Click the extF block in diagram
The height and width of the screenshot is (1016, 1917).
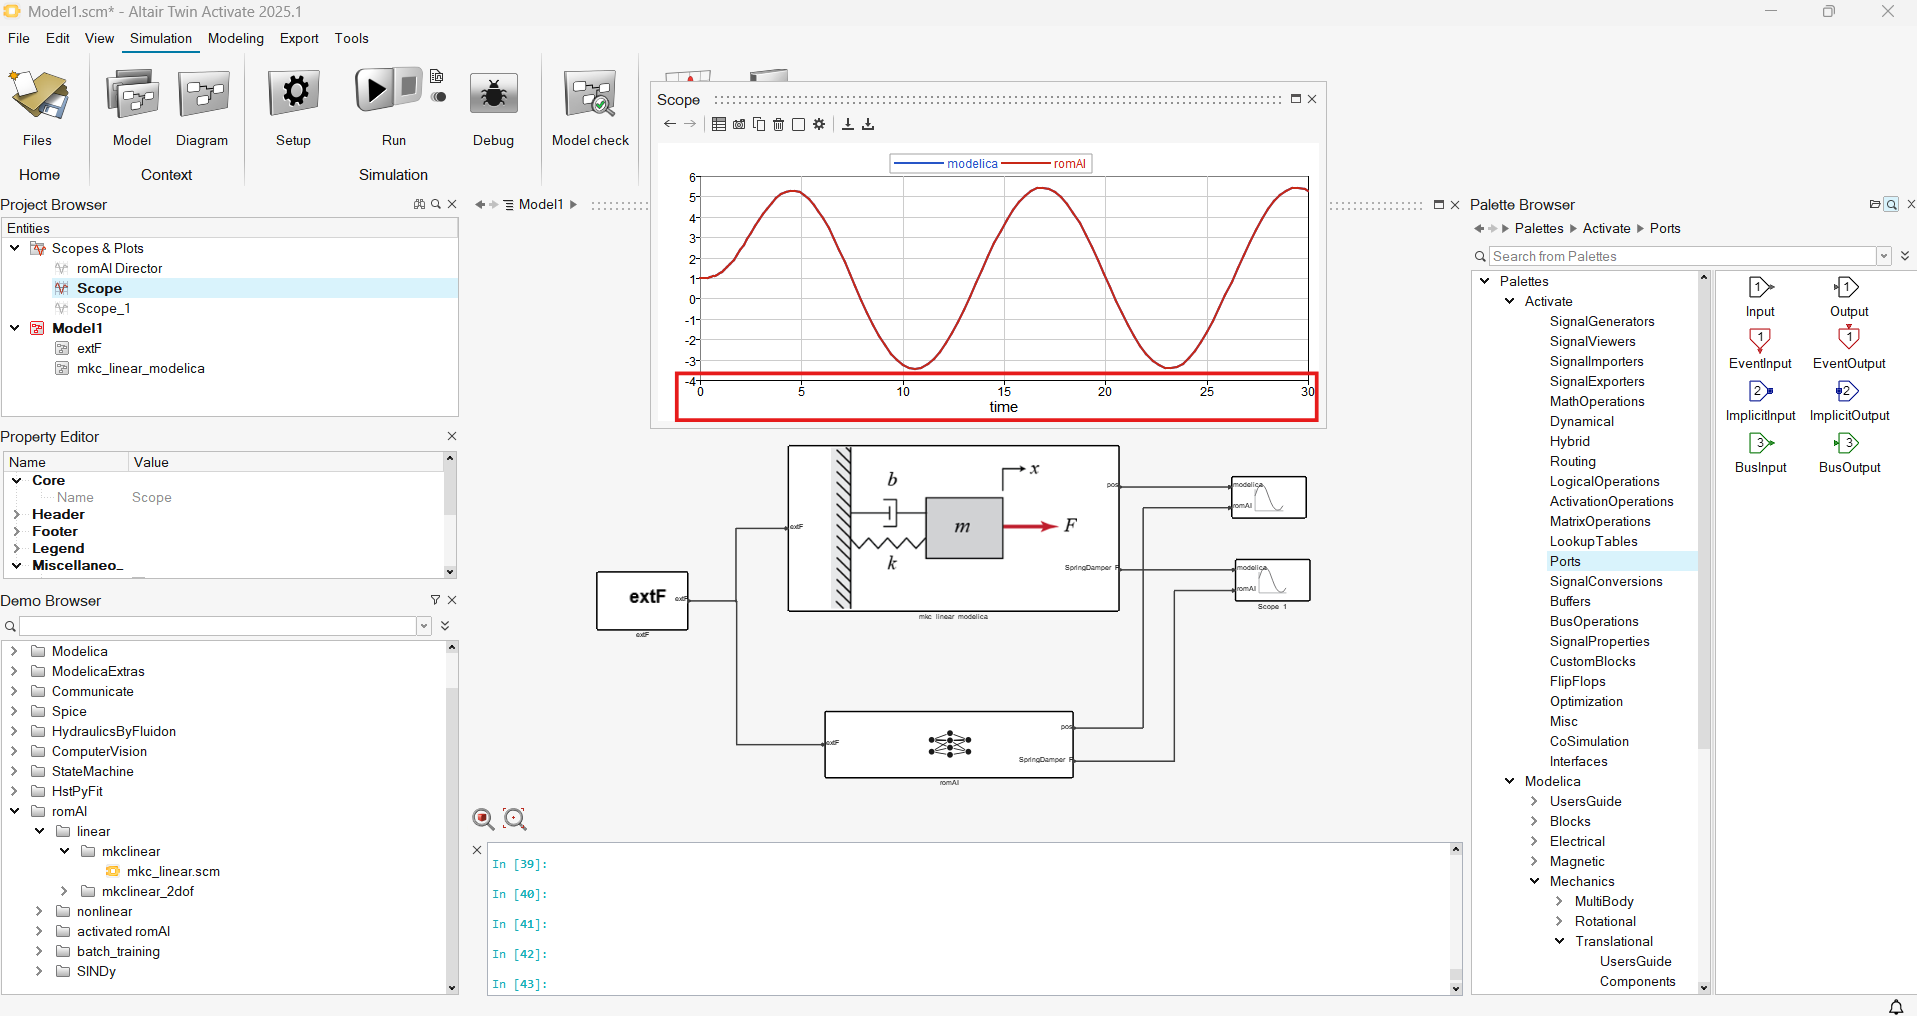click(x=642, y=600)
